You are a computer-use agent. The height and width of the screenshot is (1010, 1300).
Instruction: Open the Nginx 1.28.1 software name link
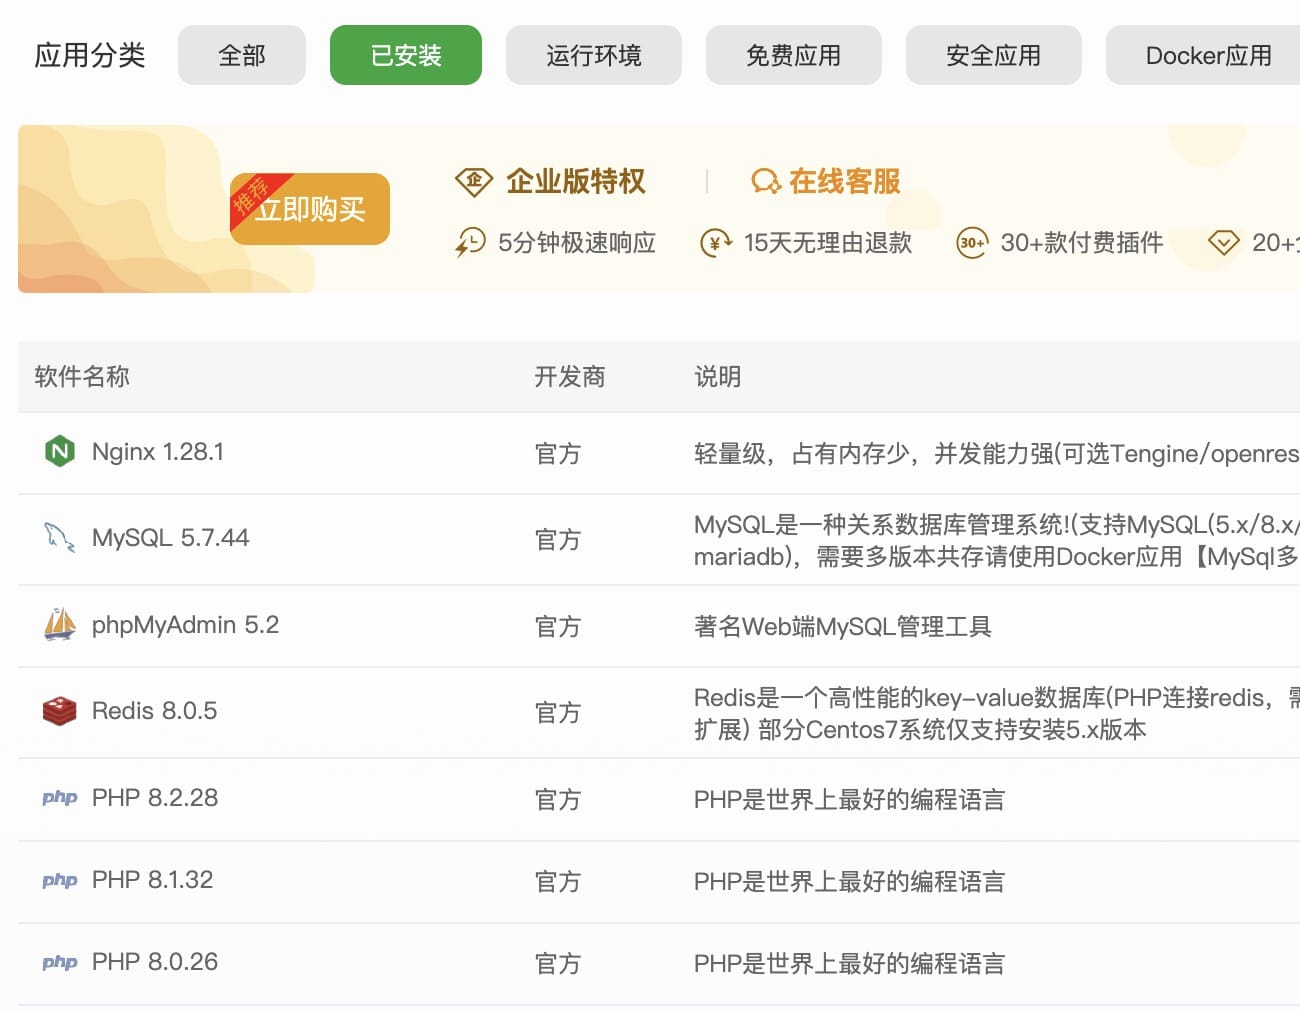pyautogui.click(x=158, y=452)
